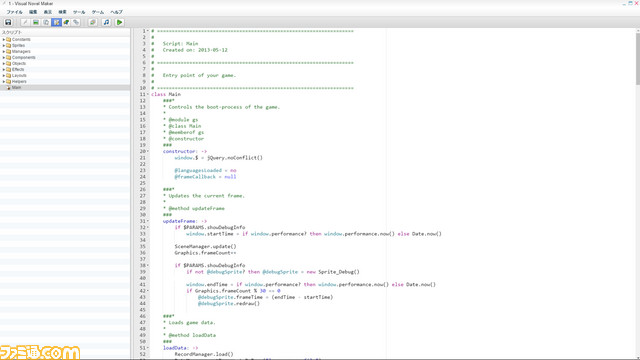Click the "@debugSprite.redraw()" code line
Image resolution: width=640 pixels, height=360 pixels.
pos(229,303)
